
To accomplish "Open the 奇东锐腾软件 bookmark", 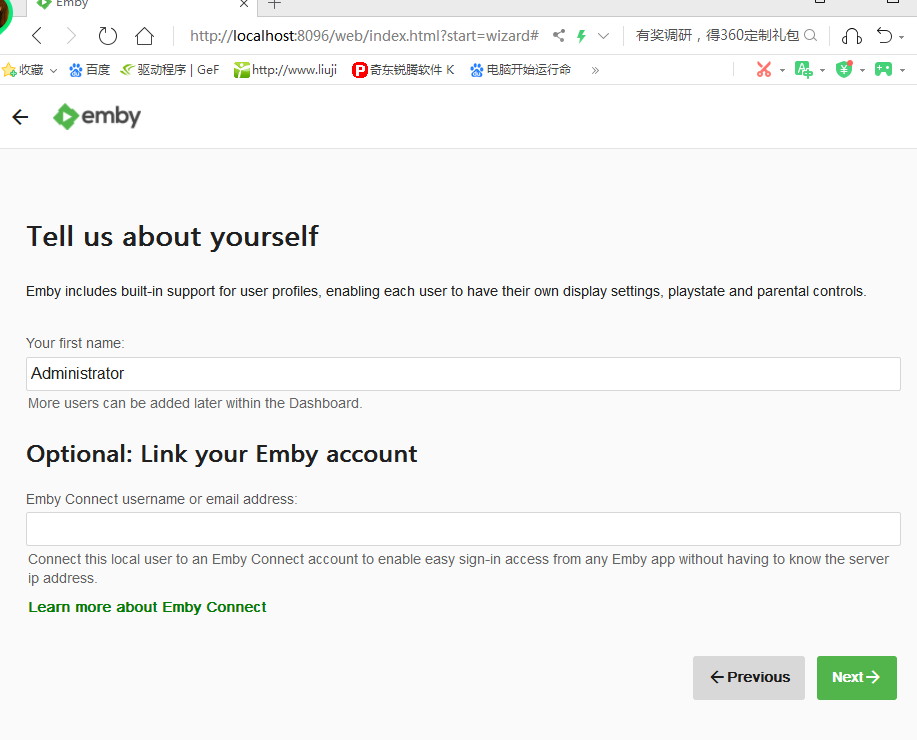I will pos(403,70).
